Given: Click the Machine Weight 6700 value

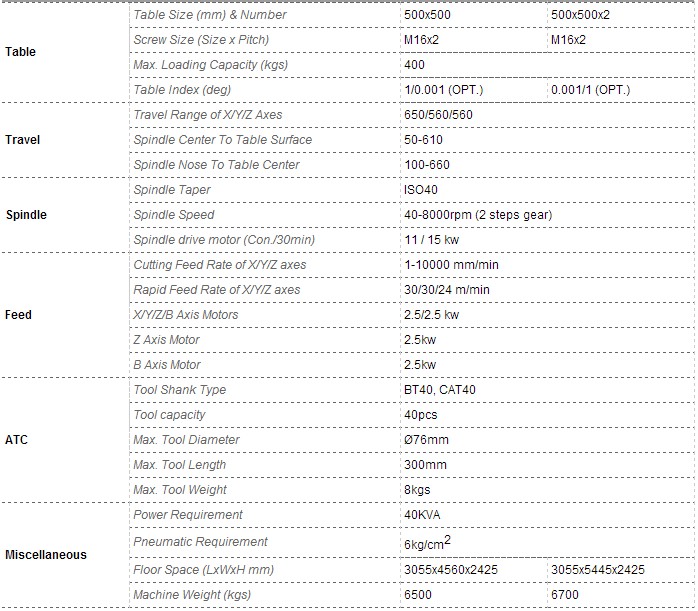Looking at the screenshot, I should [565, 595].
